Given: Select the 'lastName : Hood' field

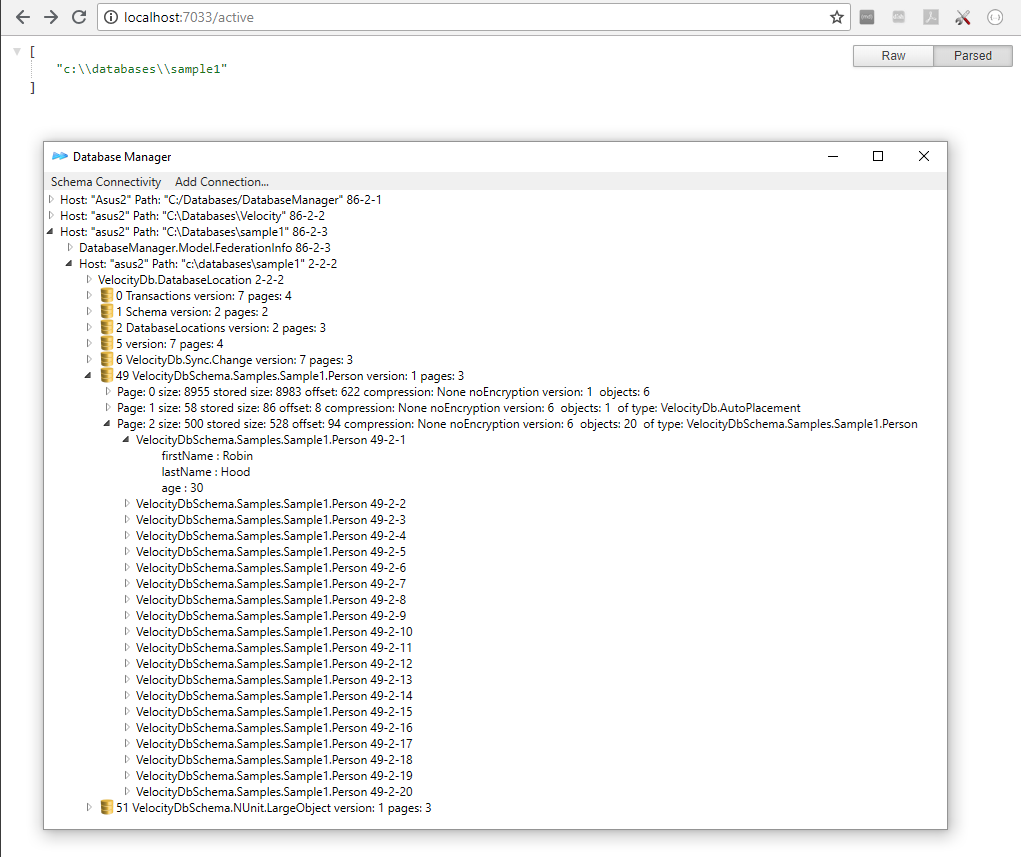Looking at the screenshot, I should (x=206, y=471).
